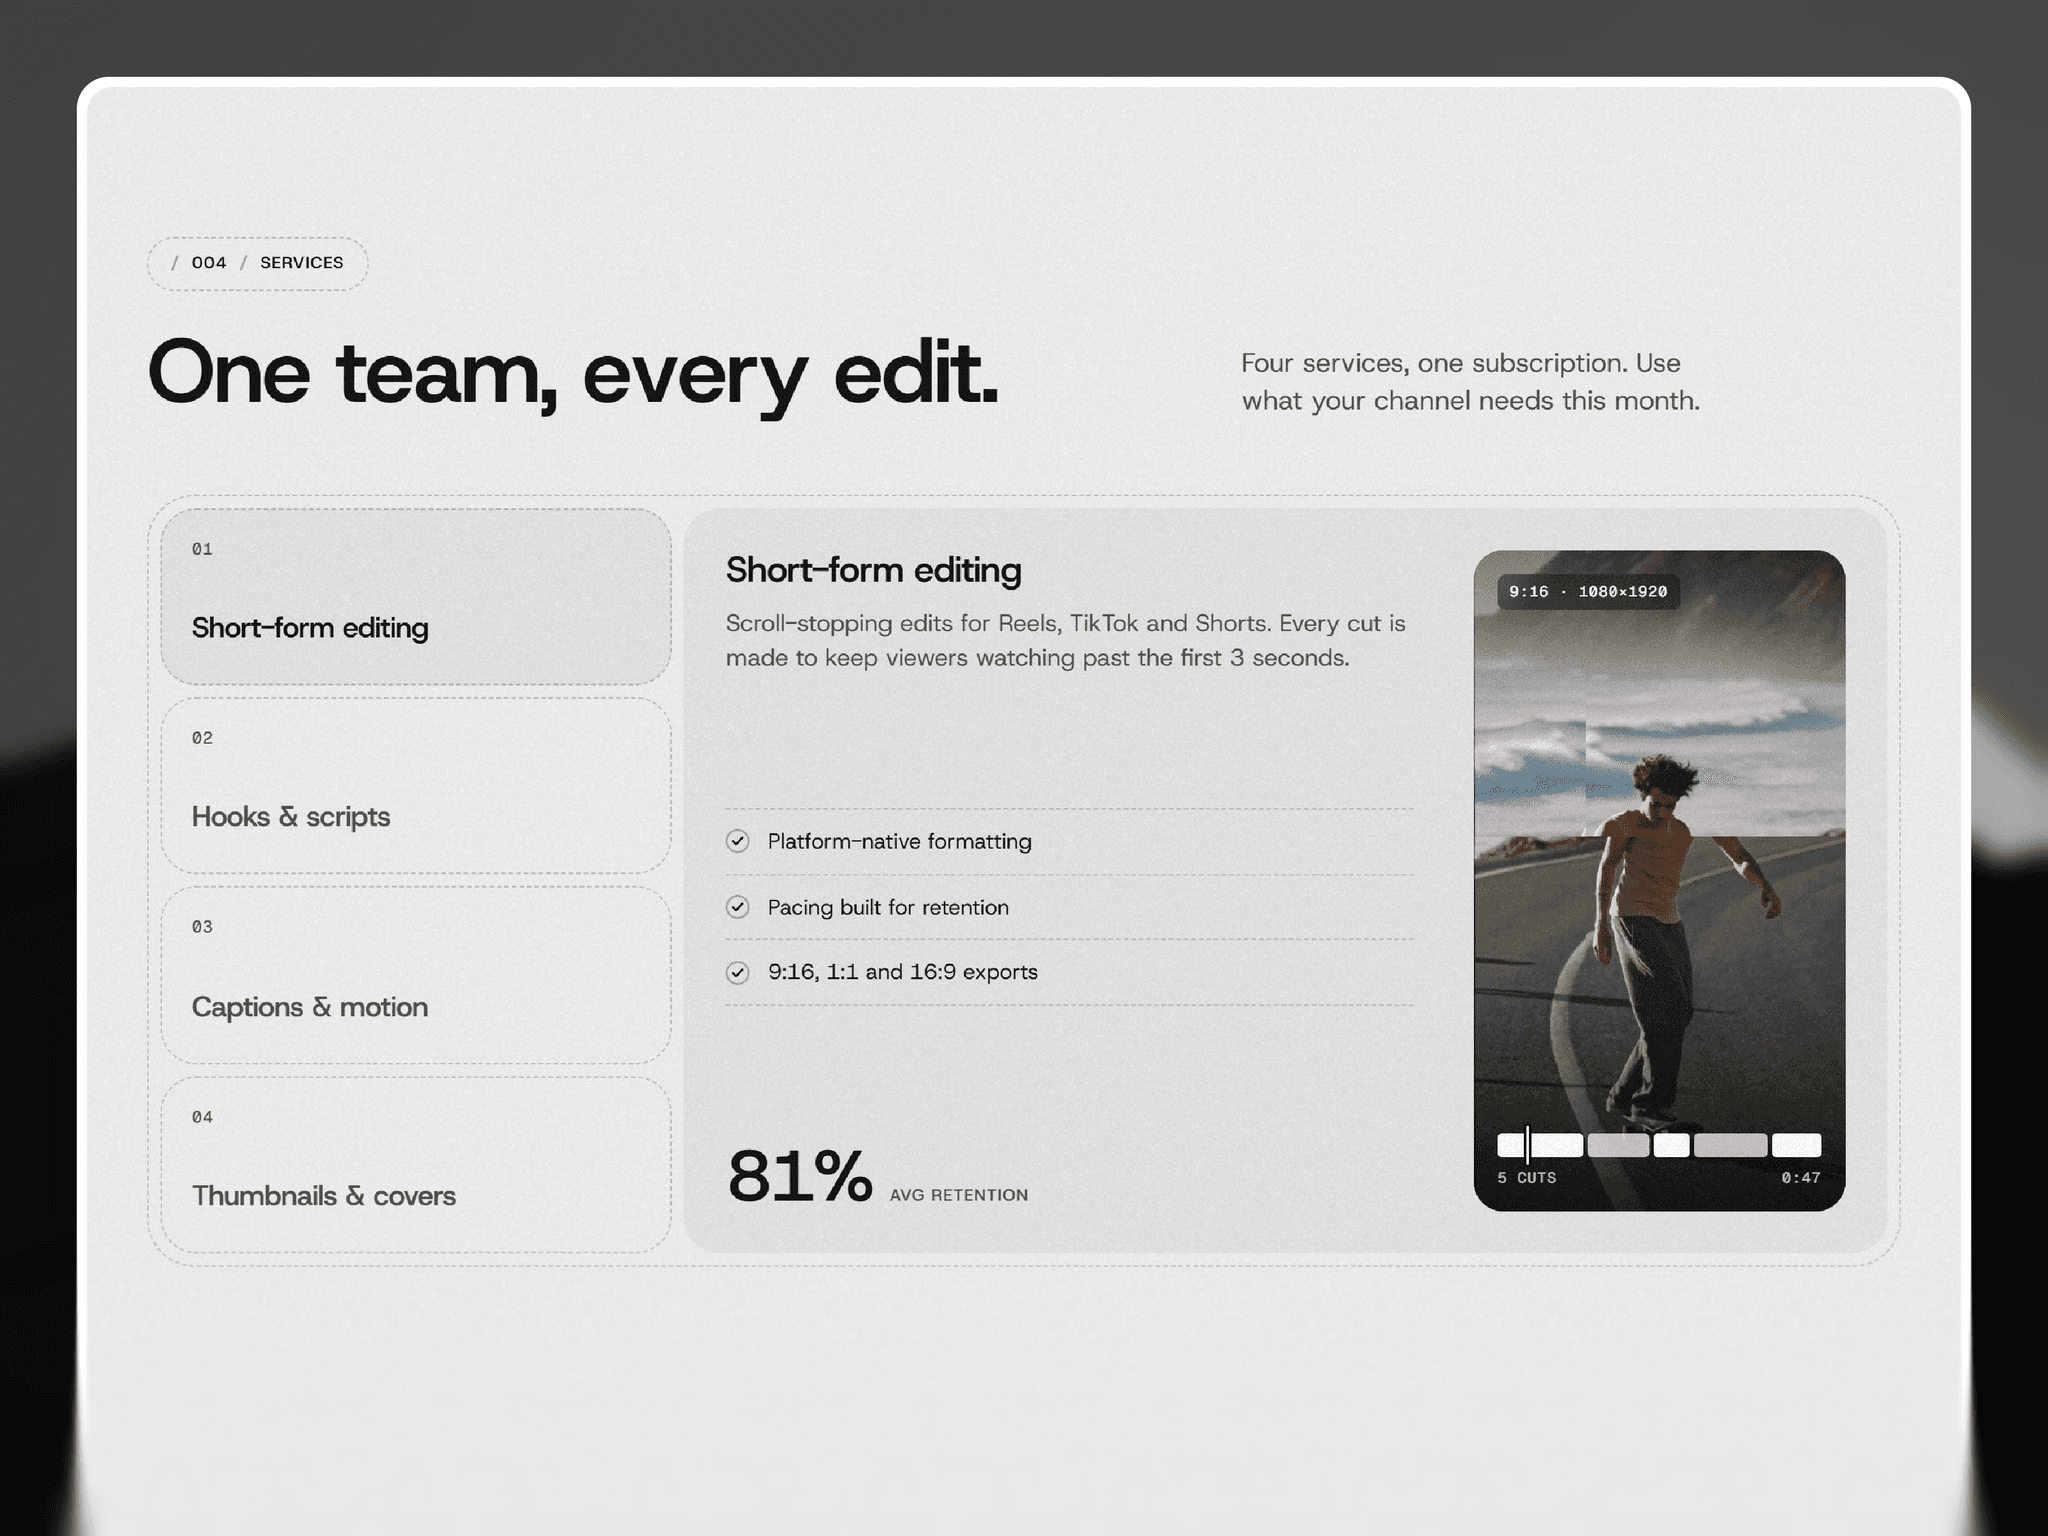Click the Pacing built for retention check icon
The image size is (2048, 1536).
tap(738, 907)
